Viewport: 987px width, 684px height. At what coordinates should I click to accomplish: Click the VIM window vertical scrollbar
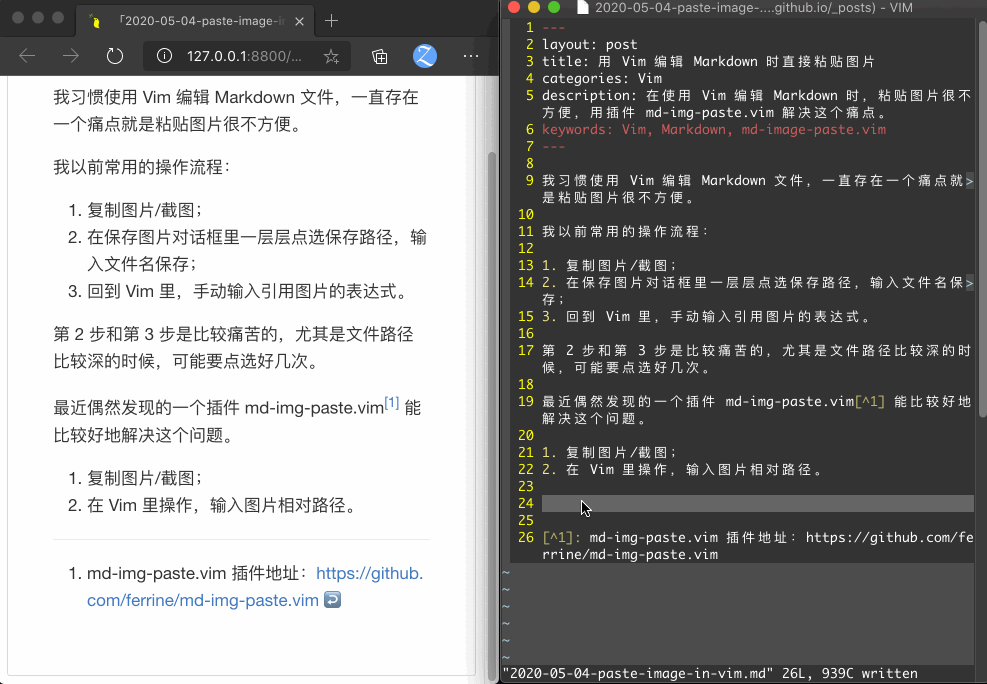[x=983, y=220]
